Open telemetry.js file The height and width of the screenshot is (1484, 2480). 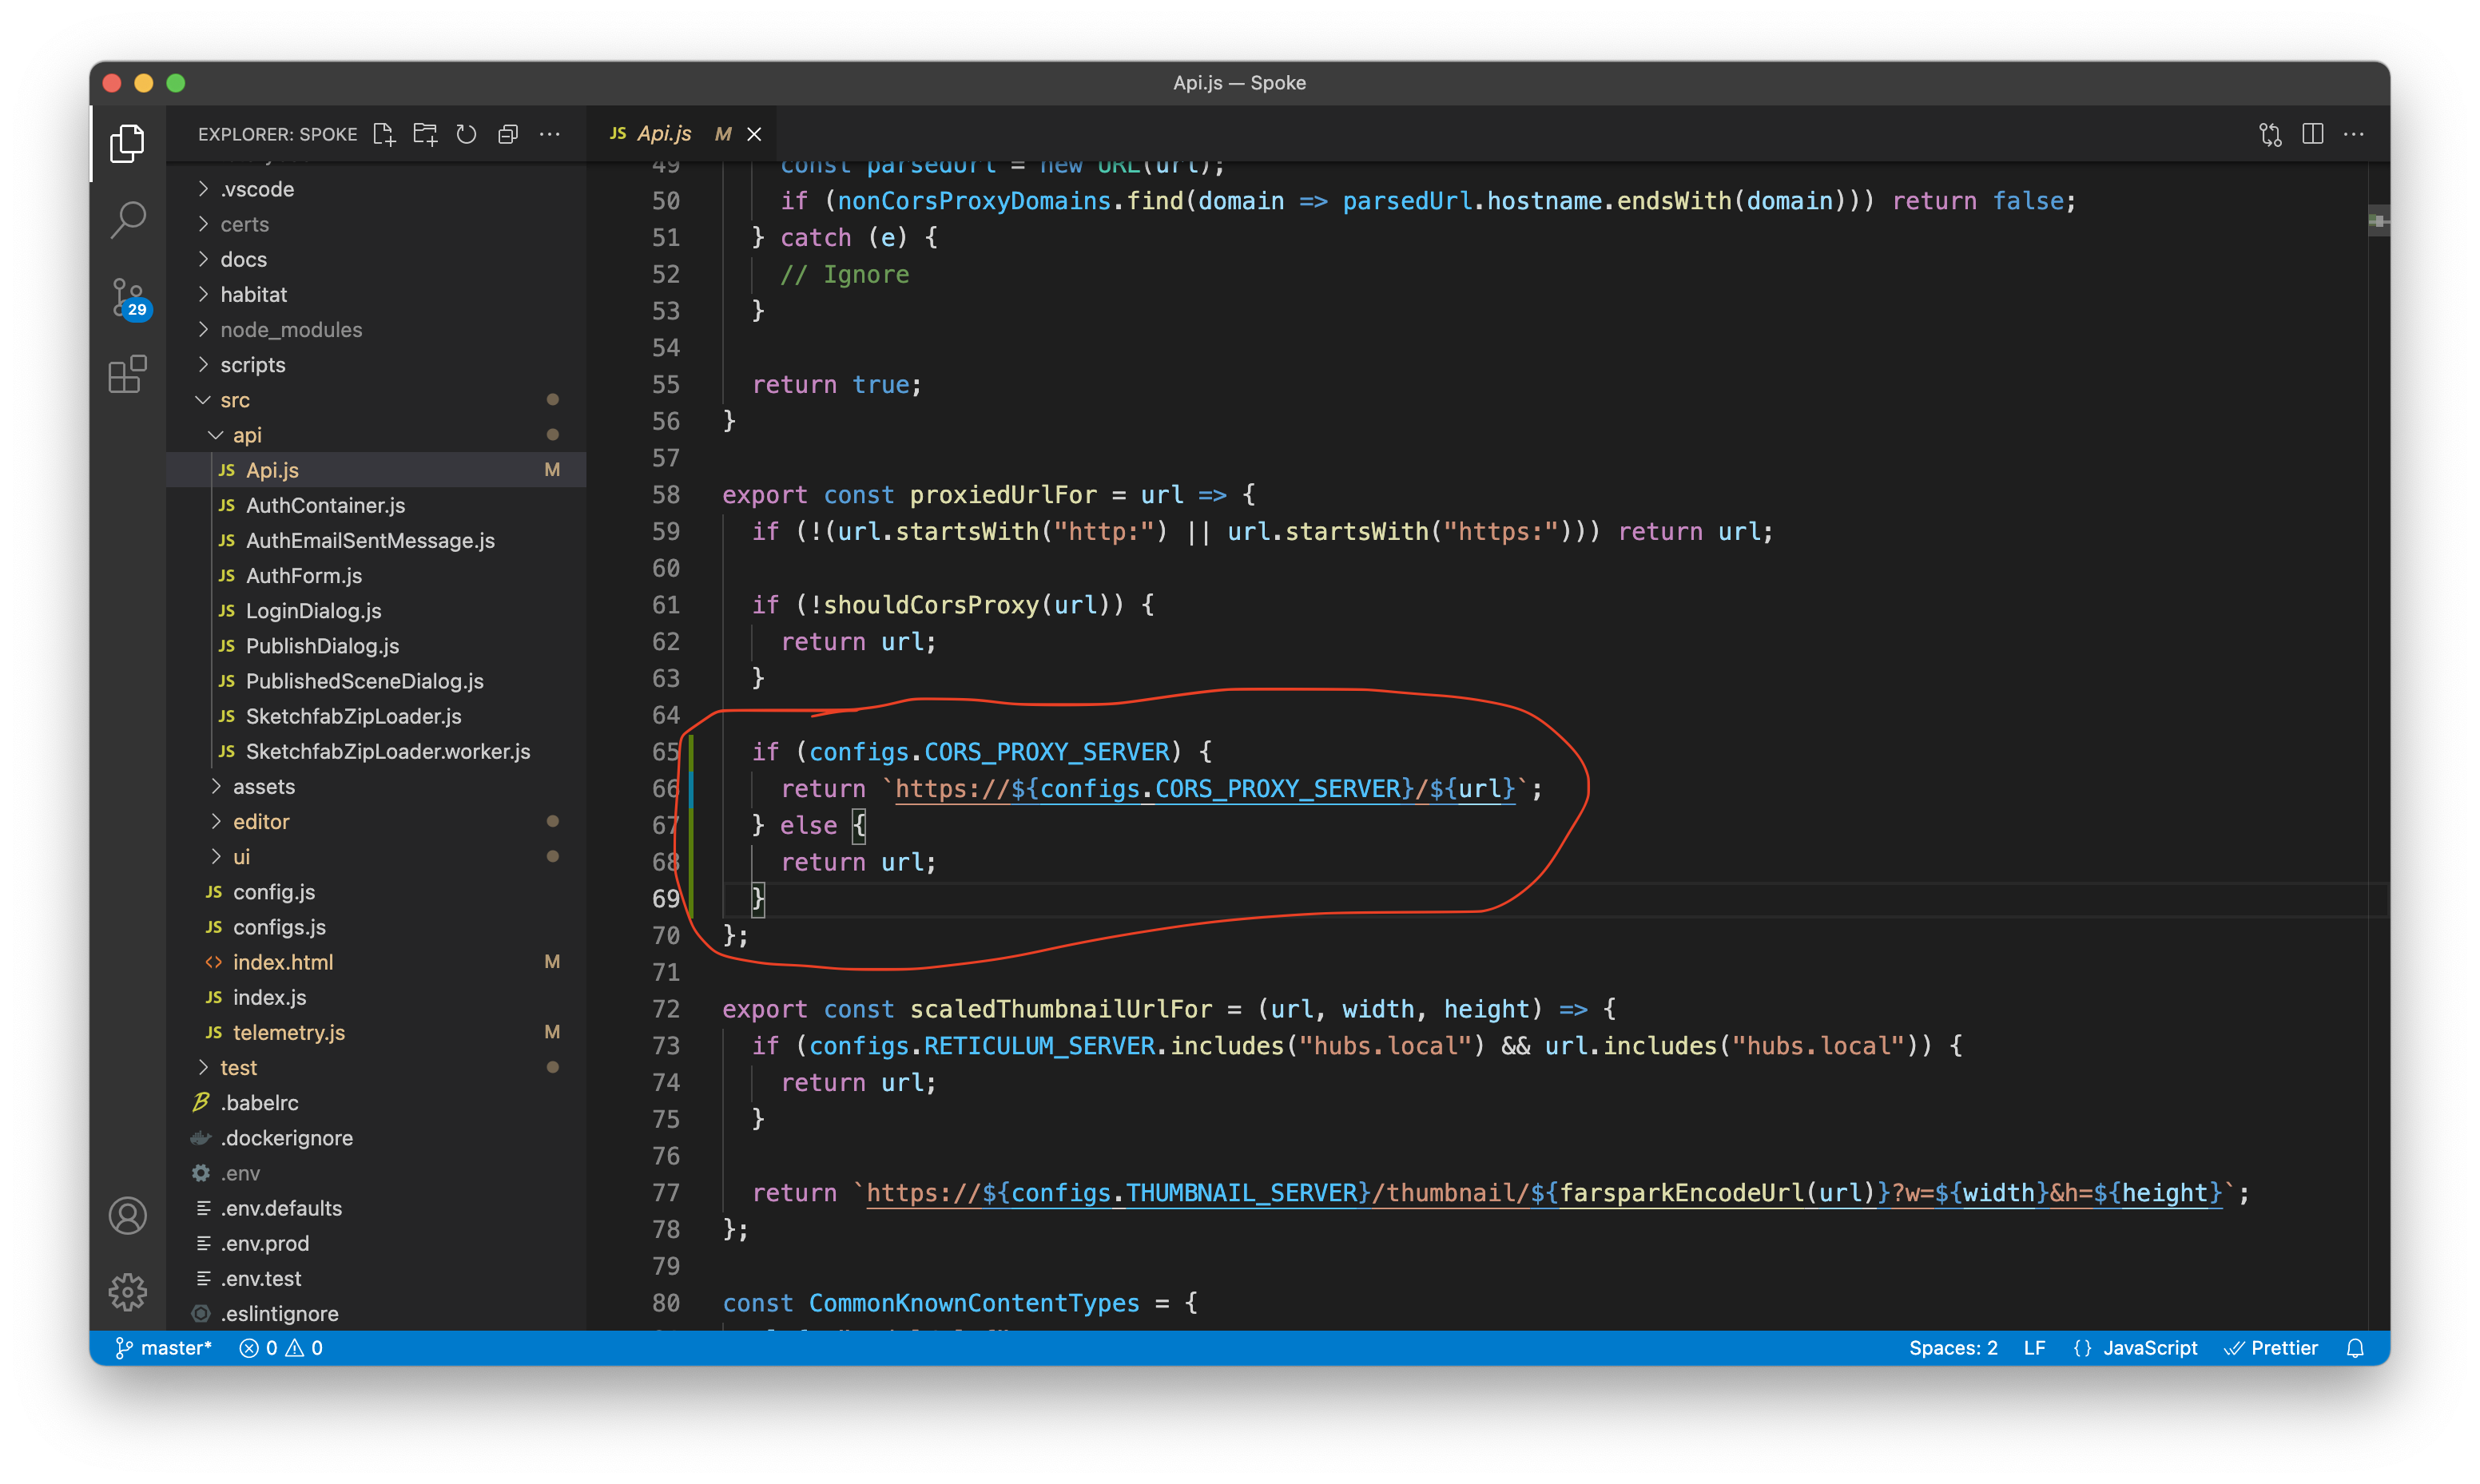(x=376, y=1032)
